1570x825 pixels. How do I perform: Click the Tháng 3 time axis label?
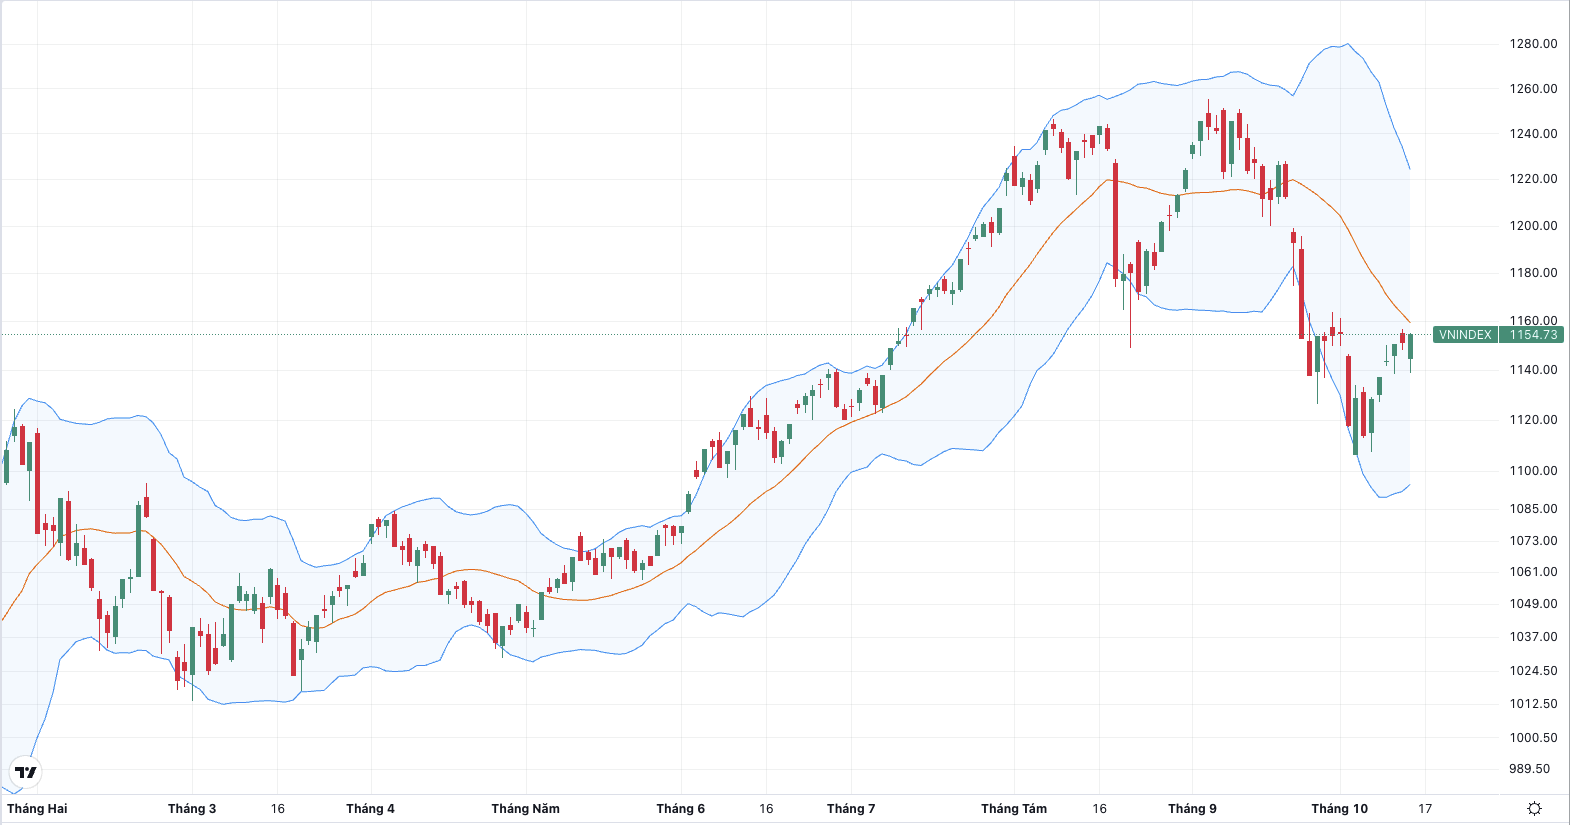pos(192,809)
